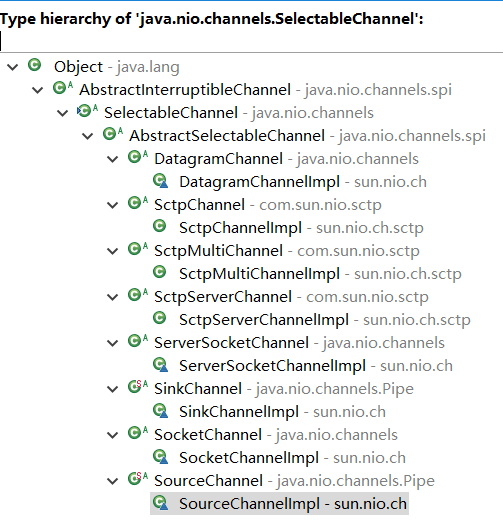Click the DatagramChannel abstract class icon
The width and height of the screenshot is (503, 532).
pos(138,157)
